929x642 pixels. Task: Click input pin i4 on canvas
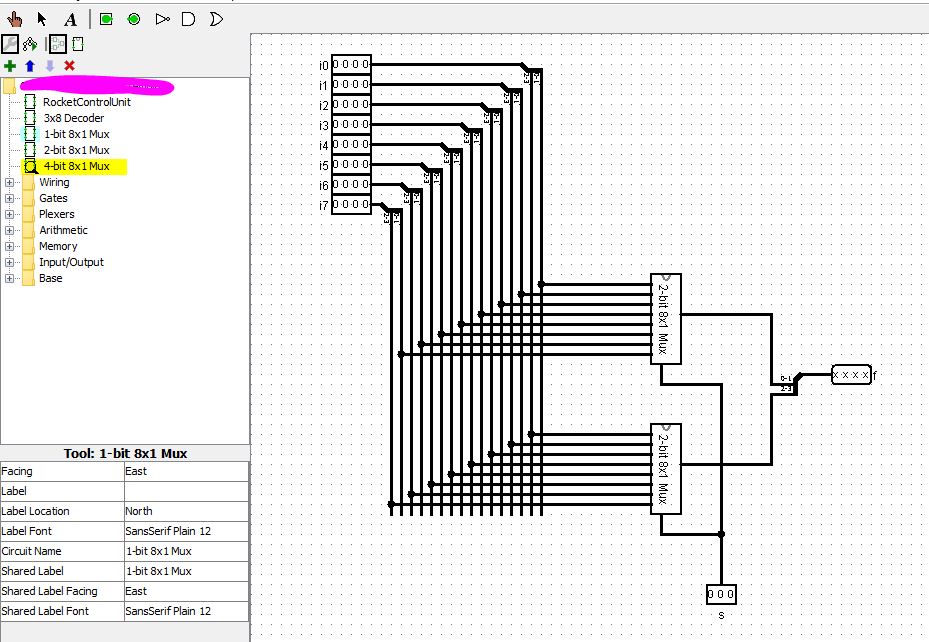point(351,145)
